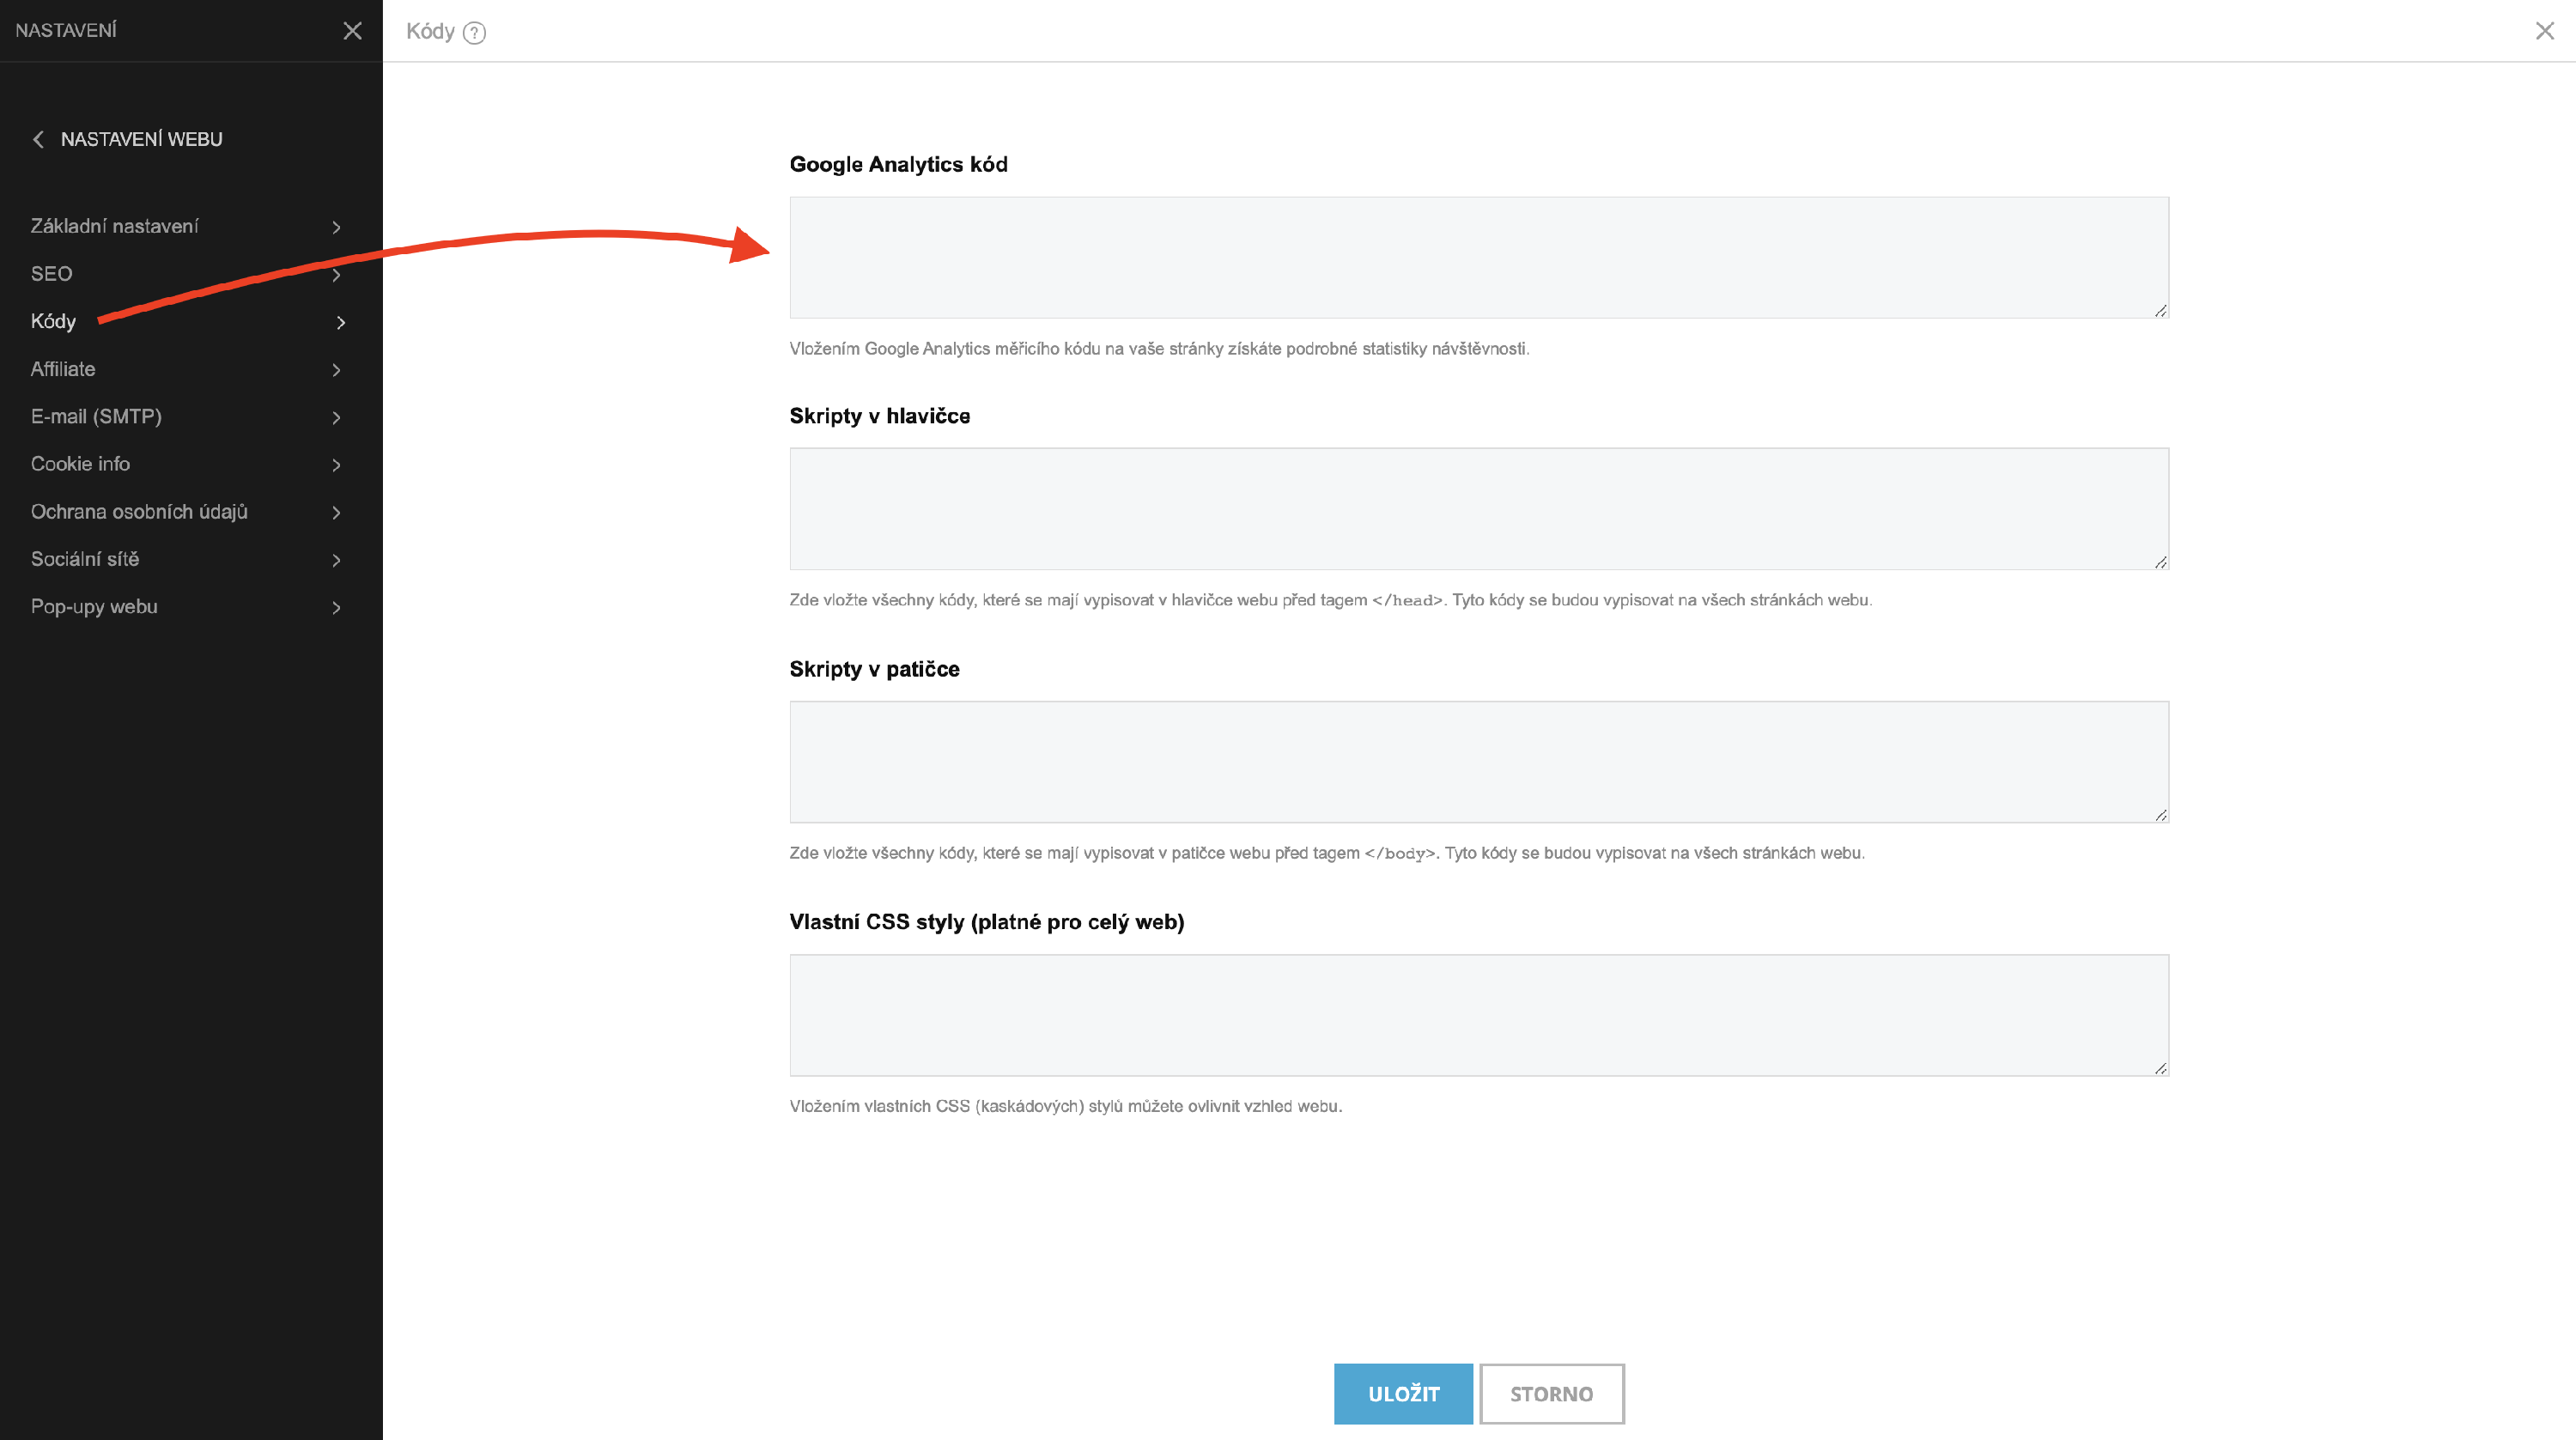
Task: Open the Sociální sítě settings
Action: click(x=85, y=559)
